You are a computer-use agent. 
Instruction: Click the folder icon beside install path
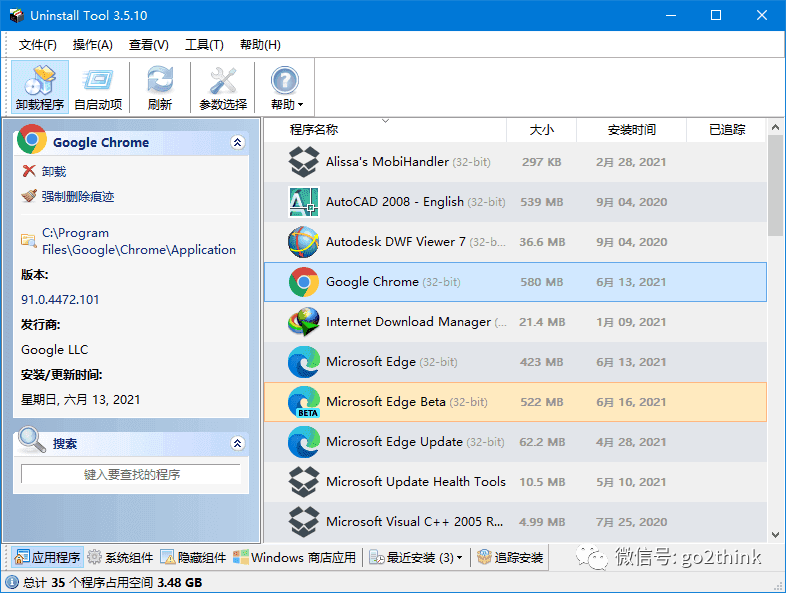pyautogui.click(x=29, y=241)
